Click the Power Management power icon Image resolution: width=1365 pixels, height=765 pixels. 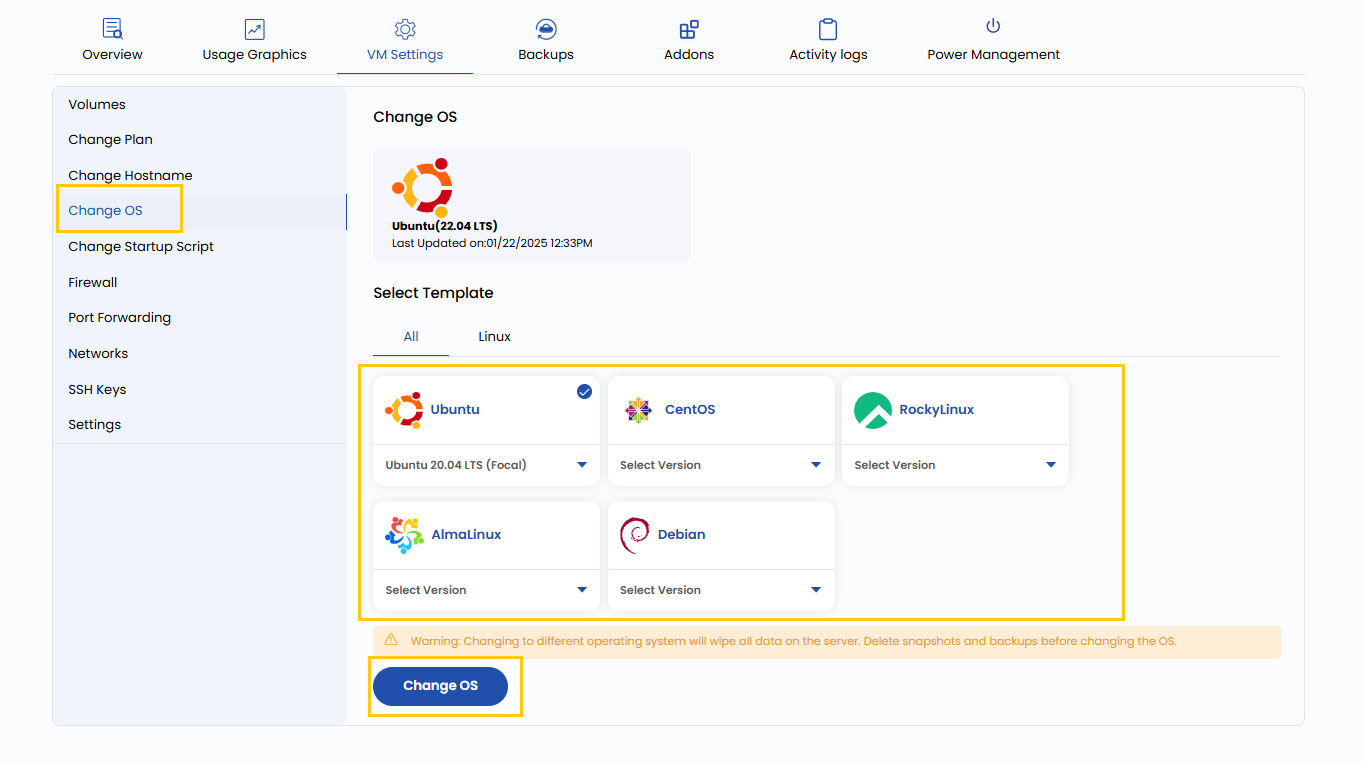click(x=993, y=26)
